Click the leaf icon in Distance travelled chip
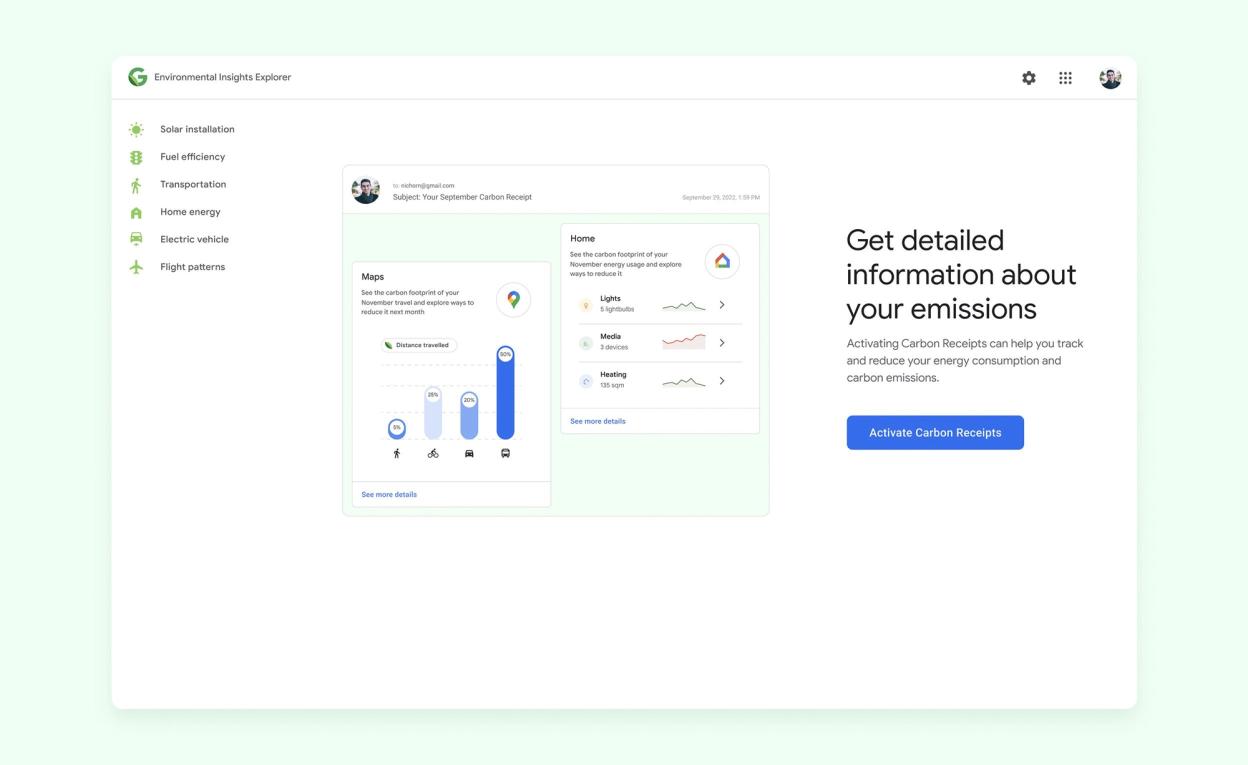 click(x=388, y=345)
